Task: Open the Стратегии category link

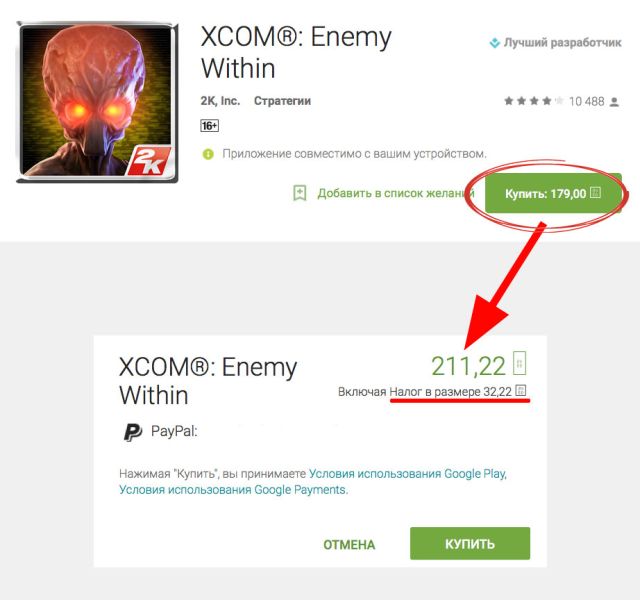Action: (282, 101)
